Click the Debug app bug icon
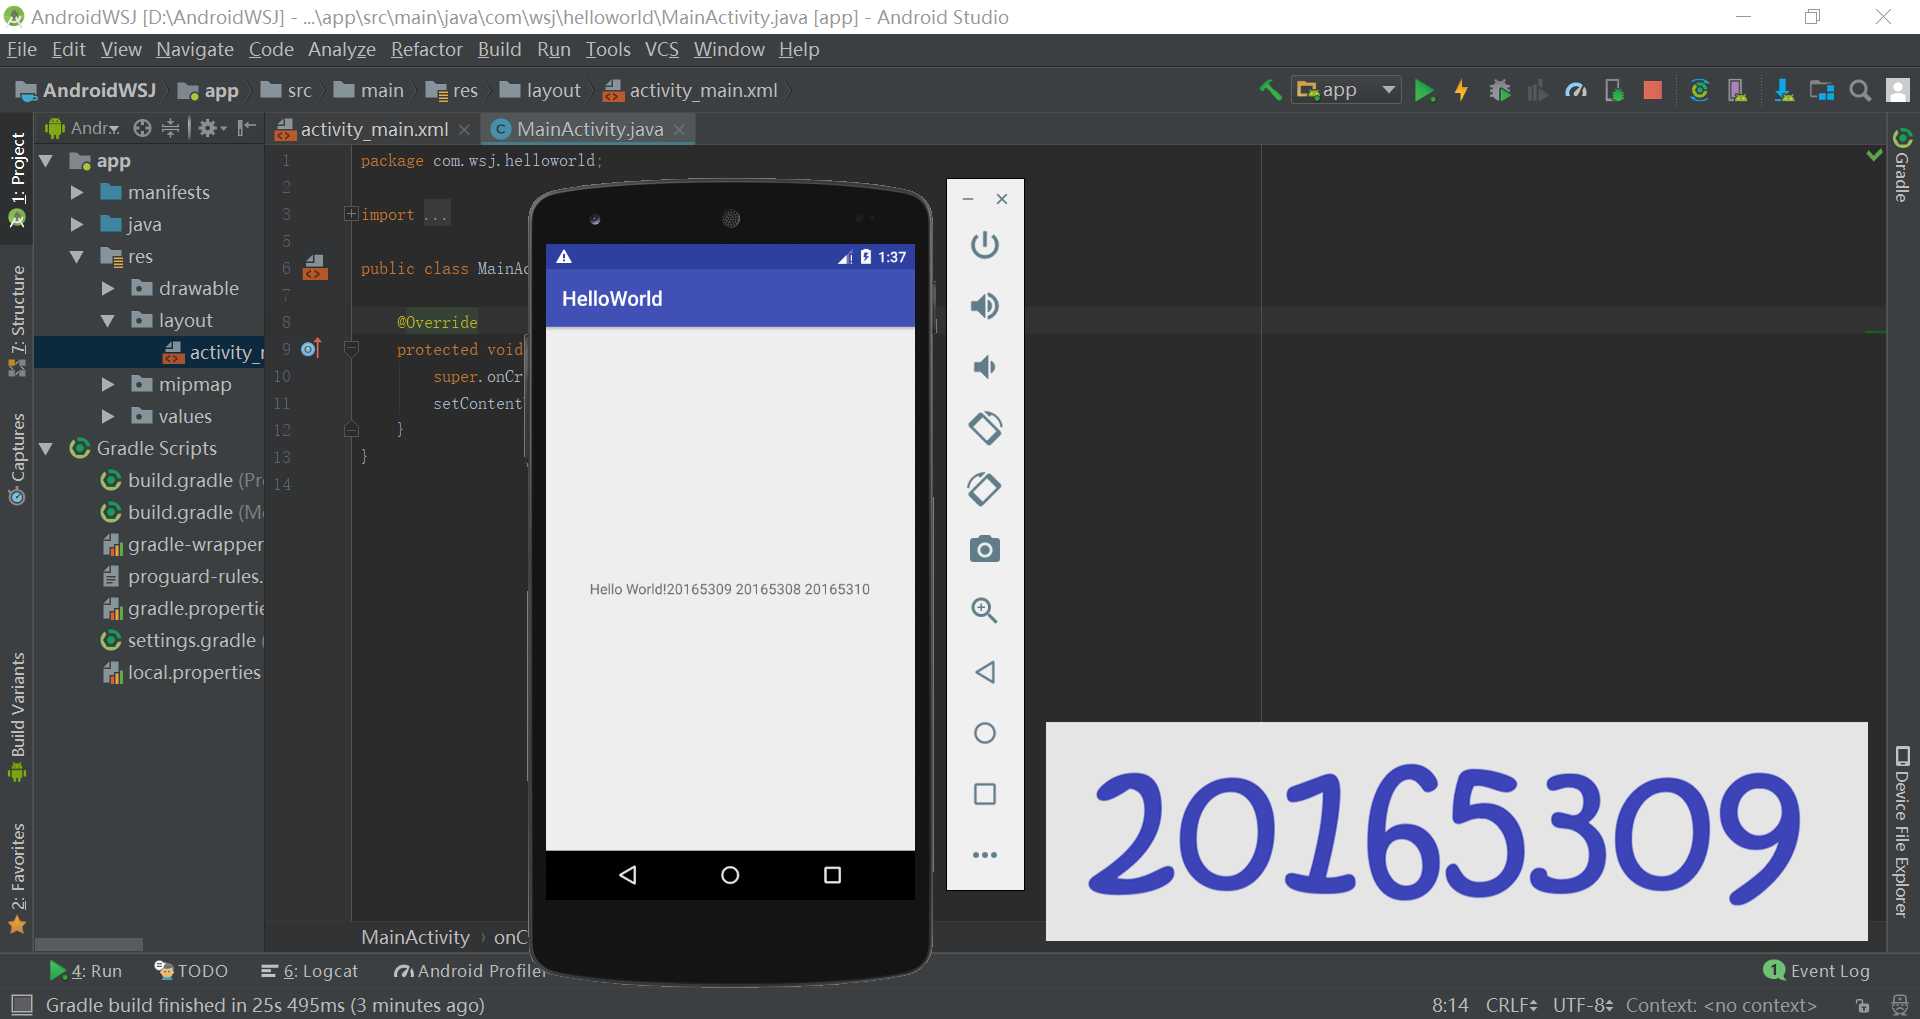 coord(1499,91)
